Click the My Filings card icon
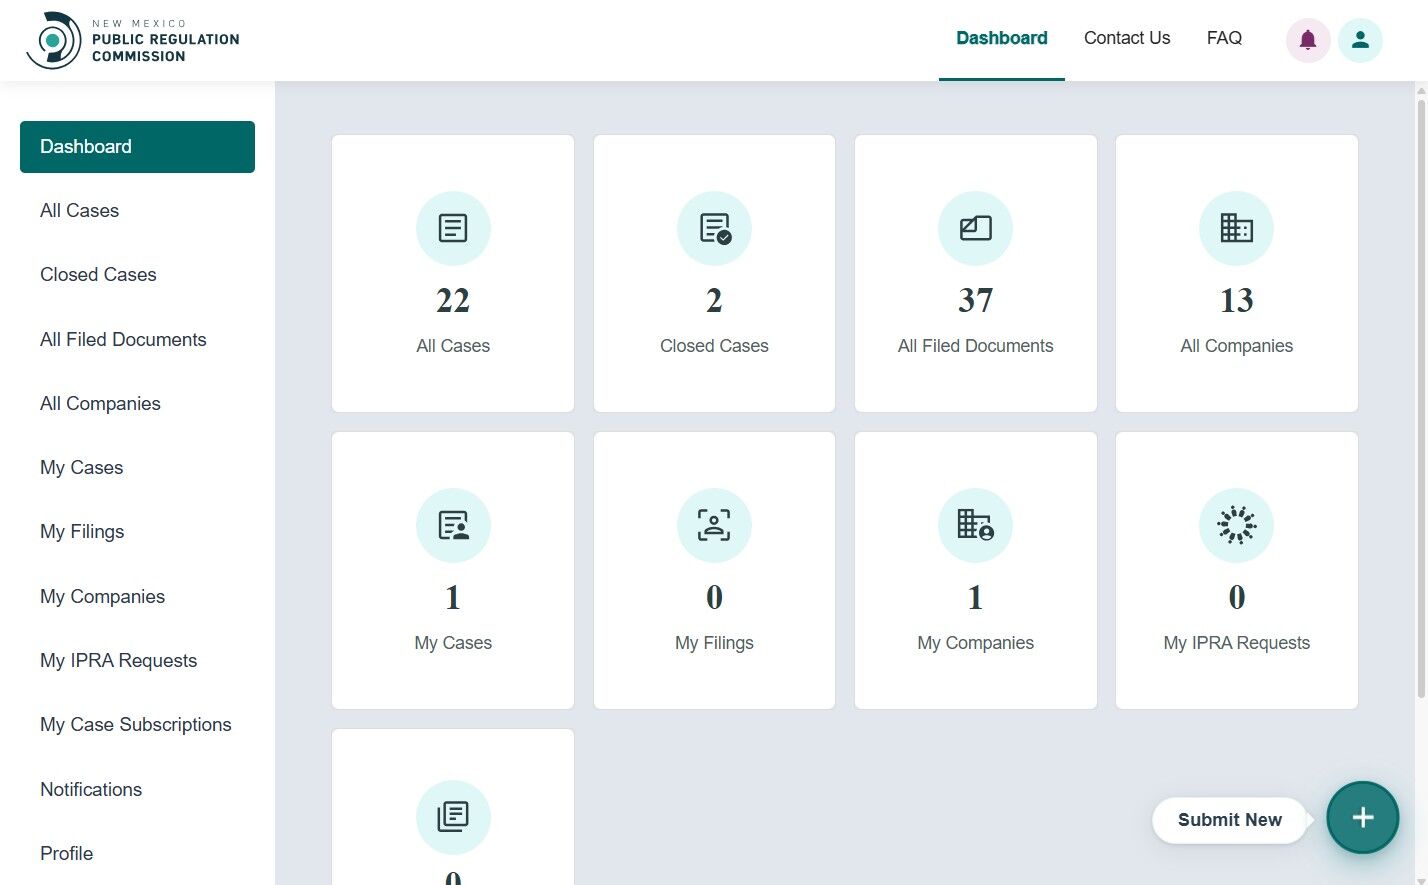 coord(714,525)
